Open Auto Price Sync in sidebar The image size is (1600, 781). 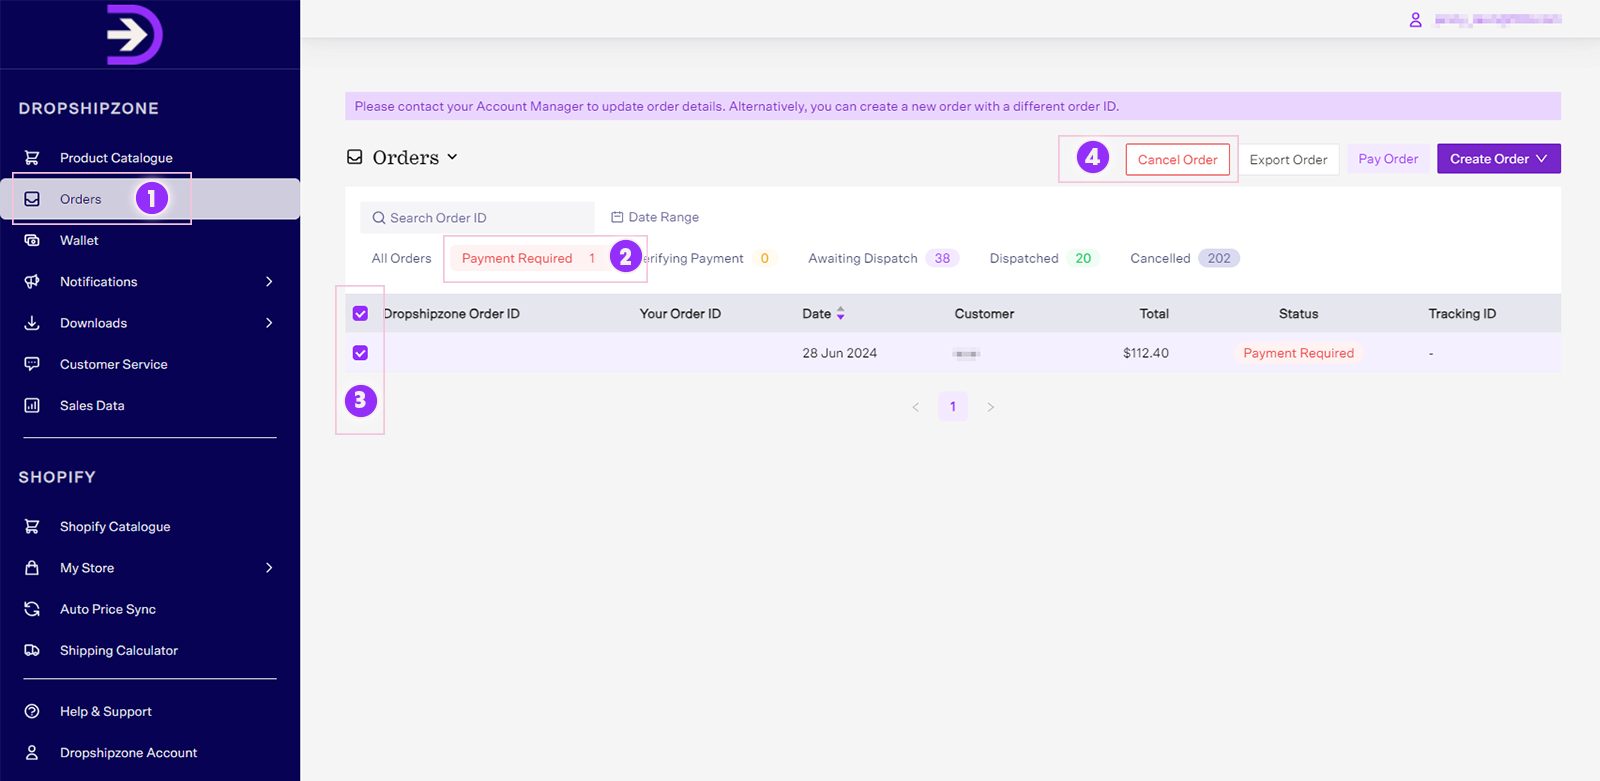point(108,609)
